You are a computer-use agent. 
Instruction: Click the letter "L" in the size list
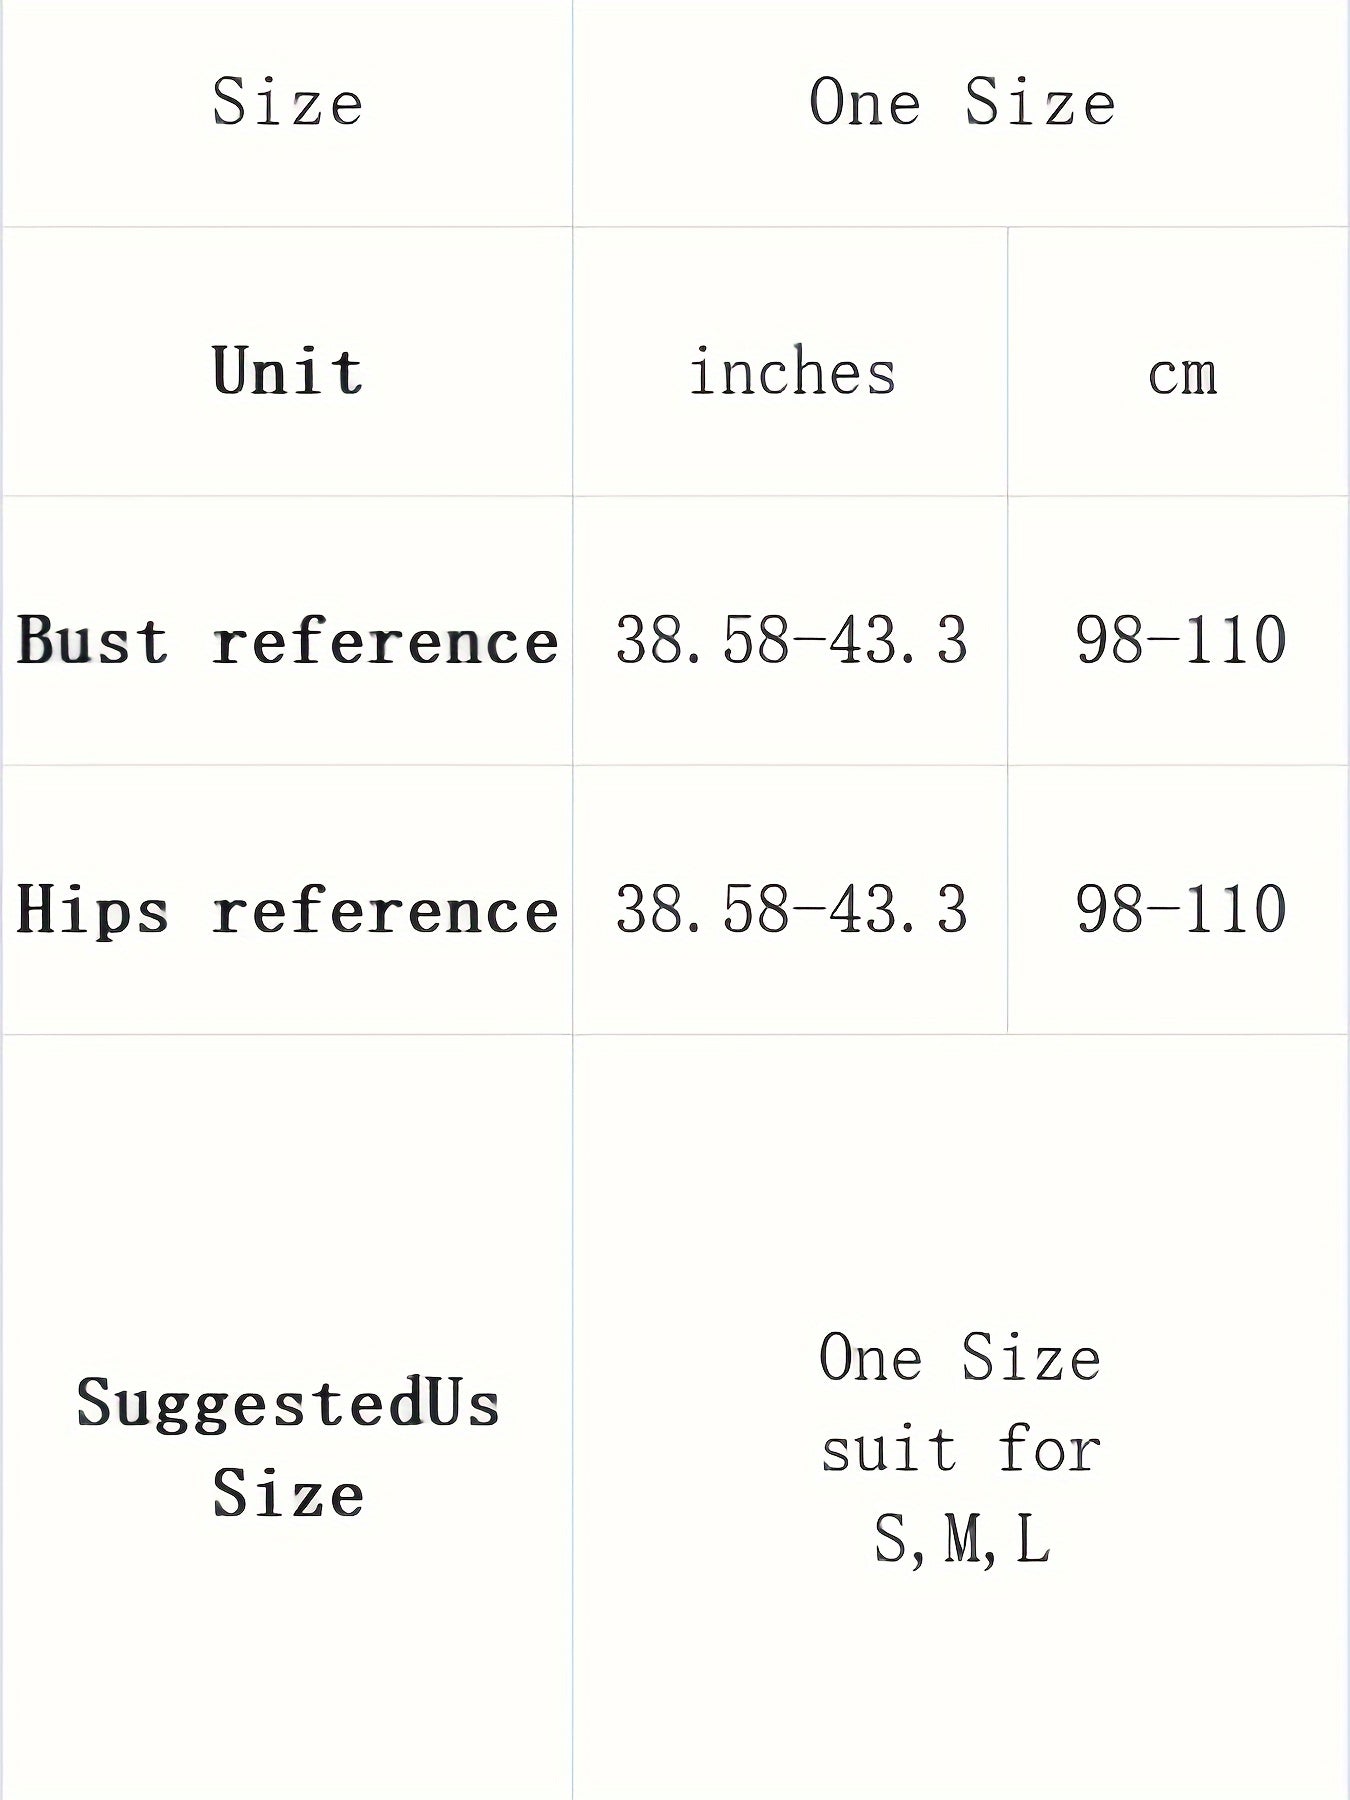point(1033,1539)
